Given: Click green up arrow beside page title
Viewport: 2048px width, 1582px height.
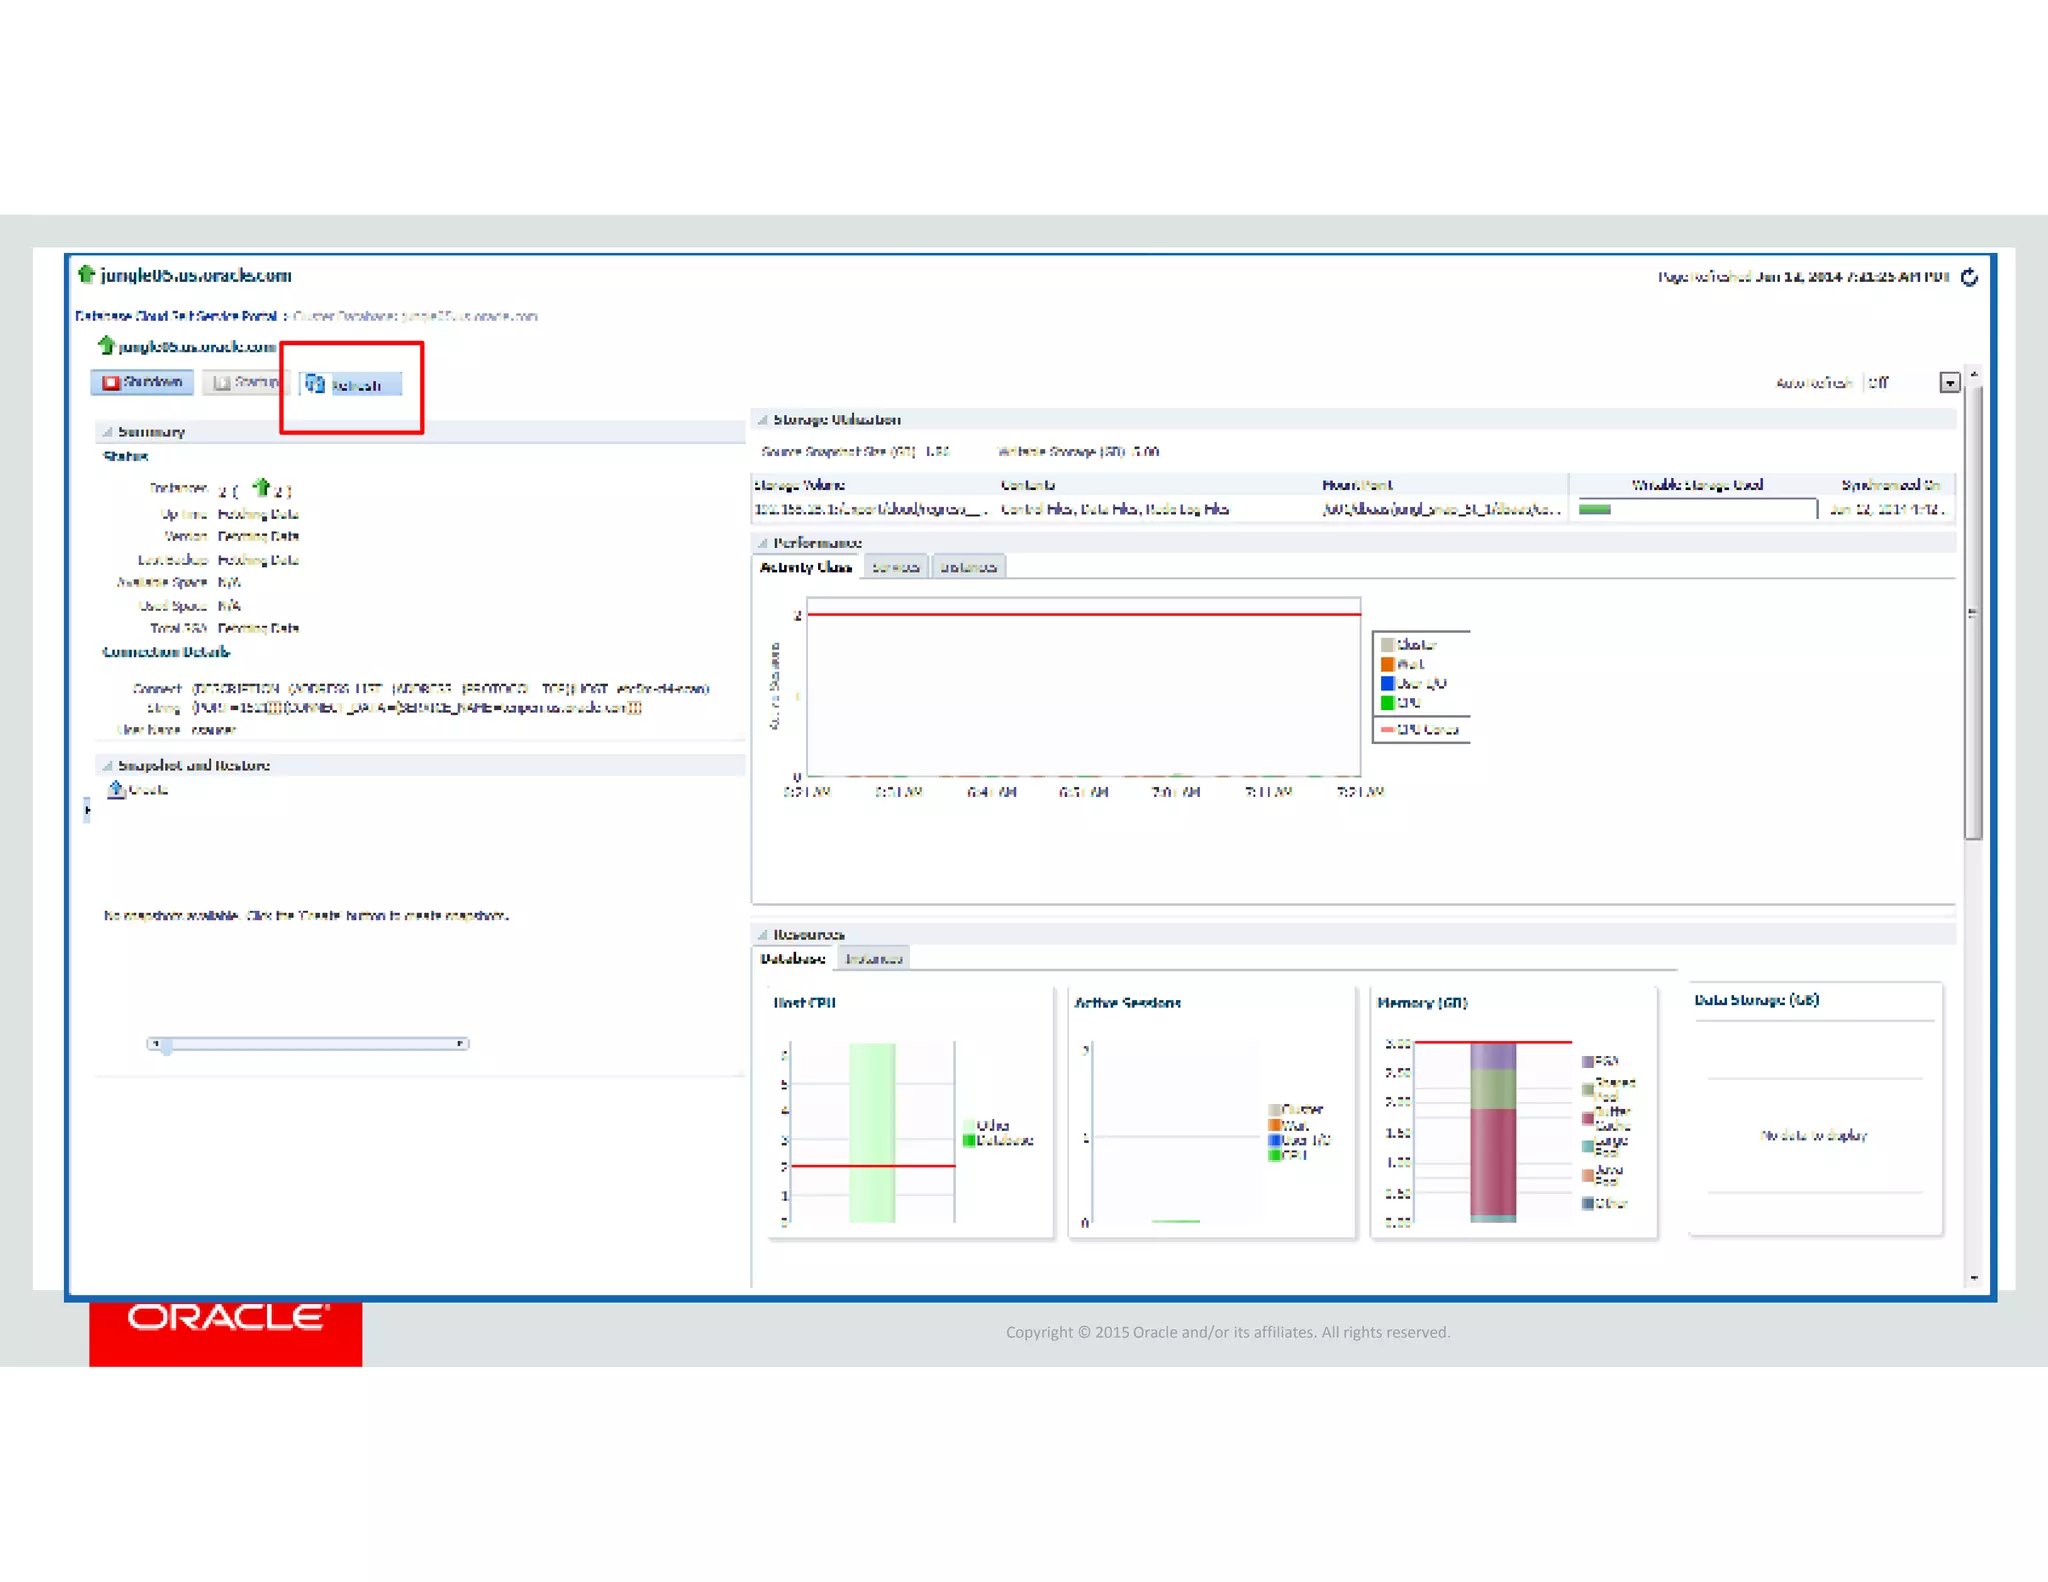Looking at the screenshot, I should point(87,274).
